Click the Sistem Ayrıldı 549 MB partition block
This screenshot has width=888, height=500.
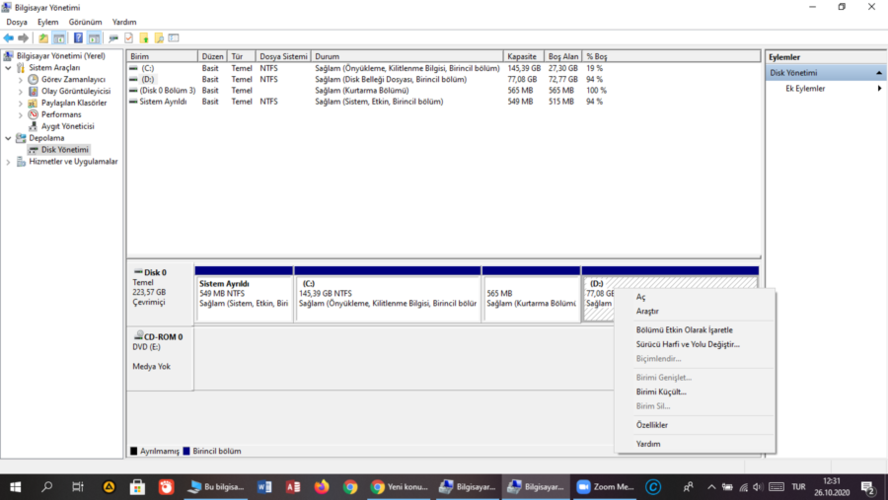point(244,298)
